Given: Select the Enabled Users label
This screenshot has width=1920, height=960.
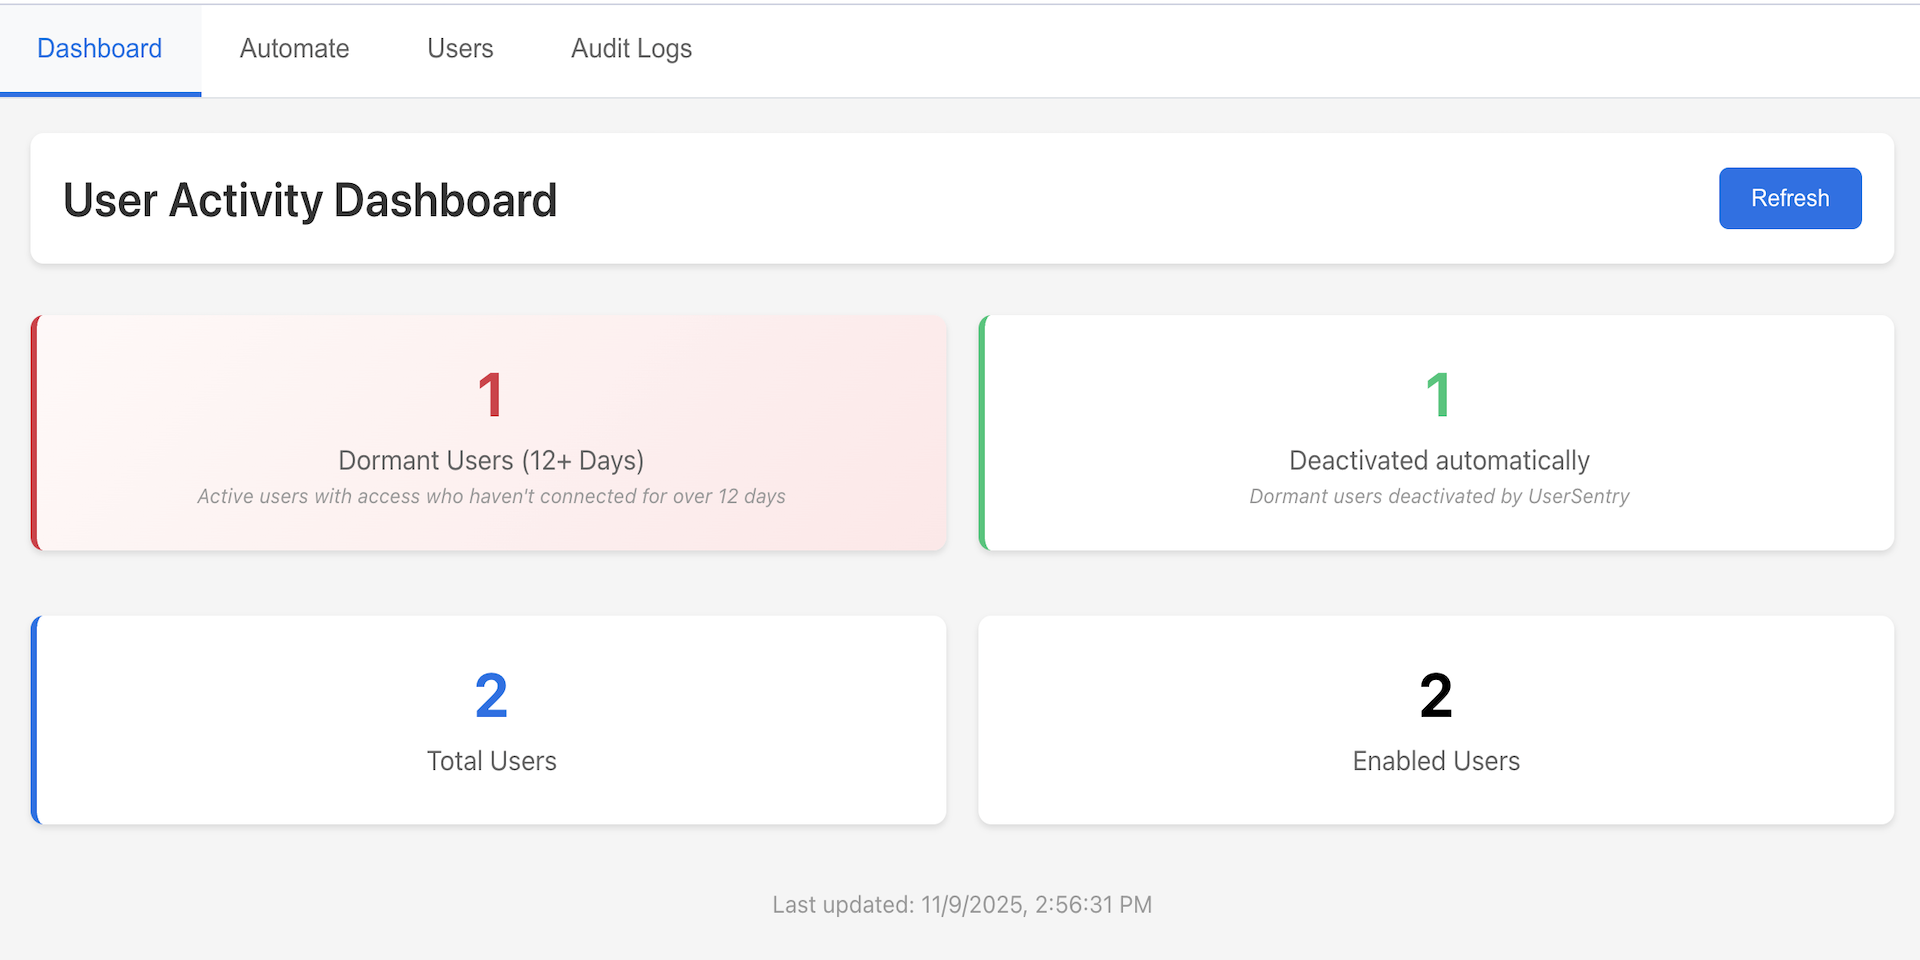Looking at the screenshot, I should tap(1436, 761).
